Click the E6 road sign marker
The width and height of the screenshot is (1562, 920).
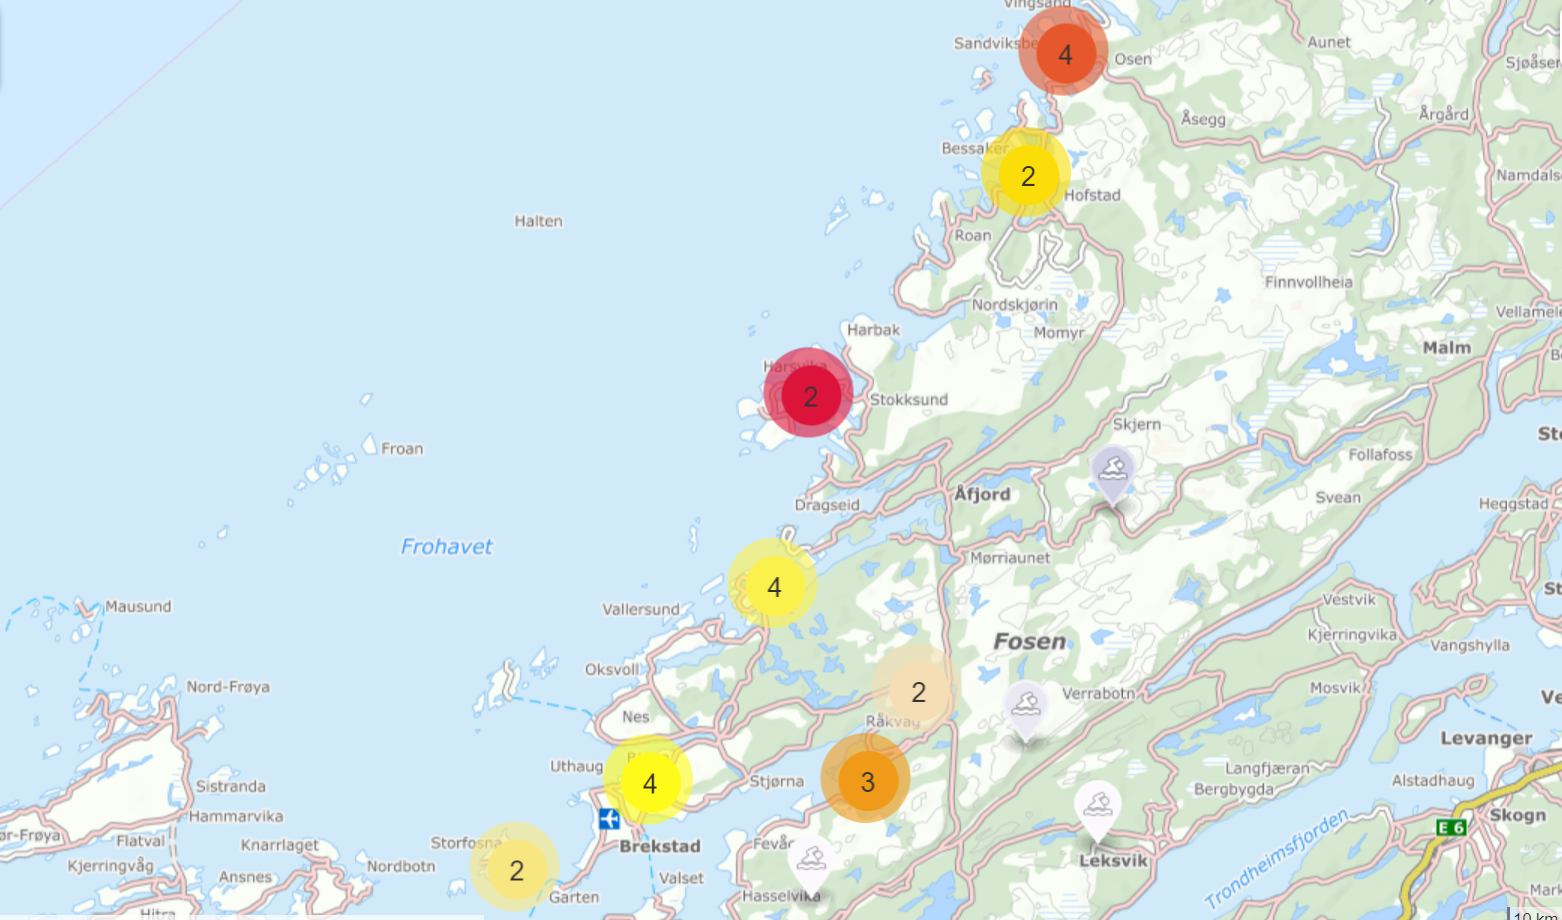click(x=1451, y=827)
